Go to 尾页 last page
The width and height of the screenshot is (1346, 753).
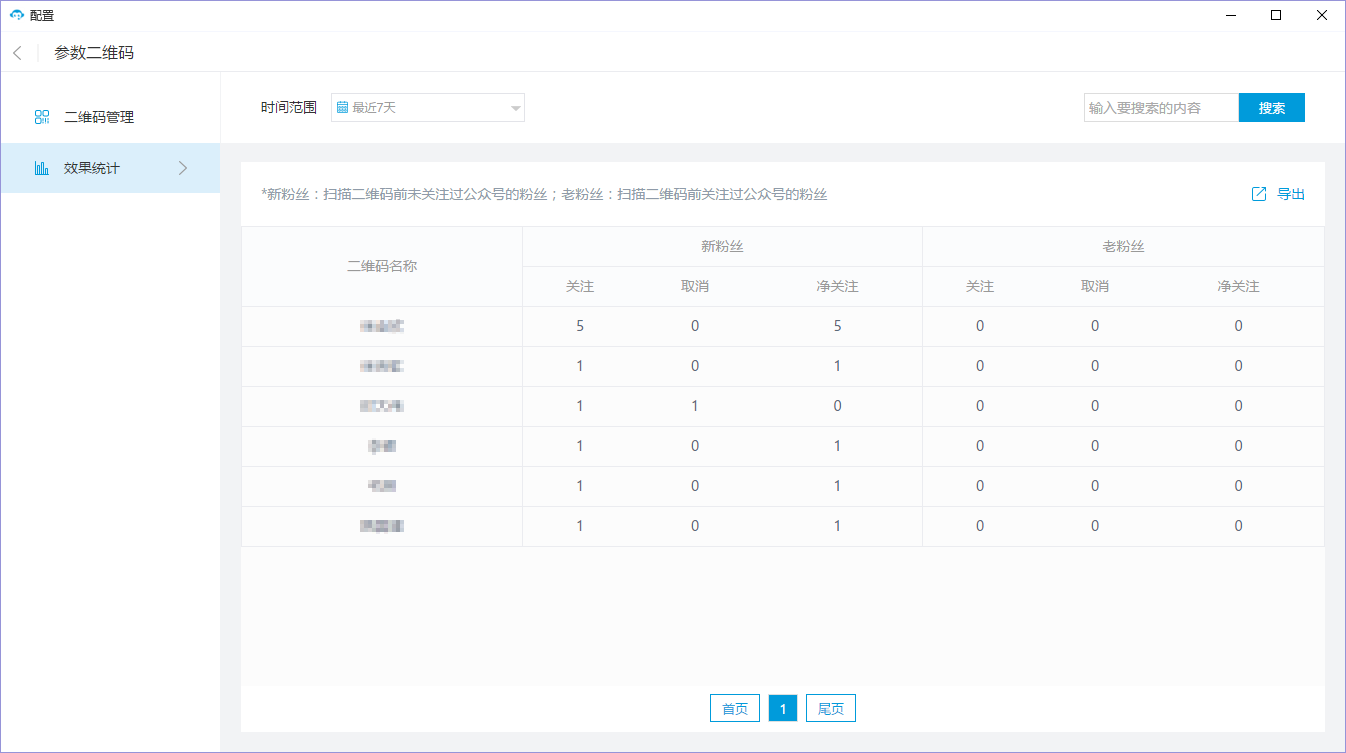830,708
